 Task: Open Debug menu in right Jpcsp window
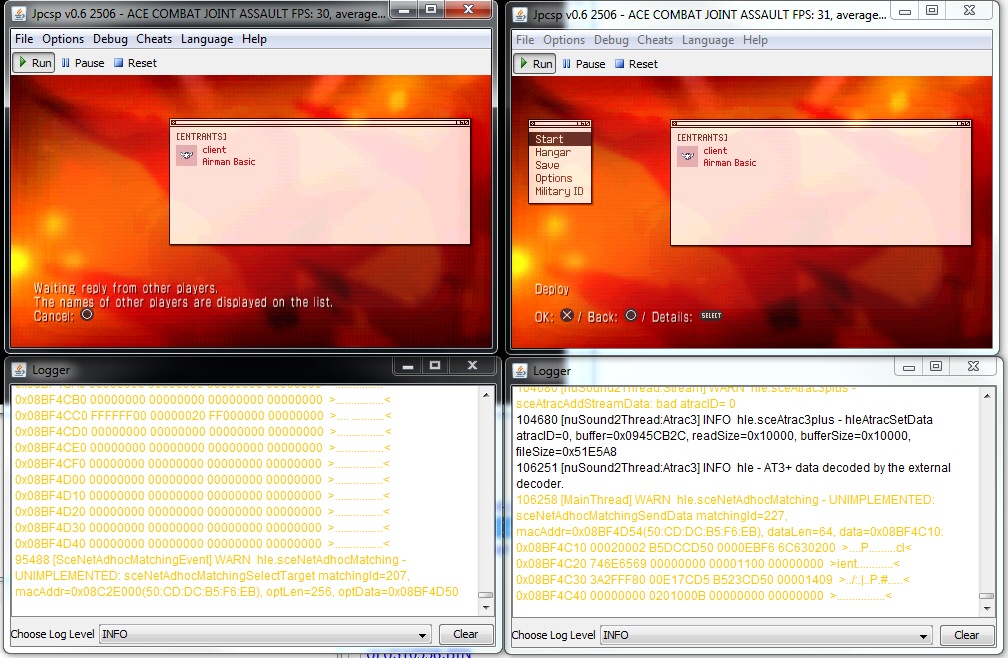611,40
